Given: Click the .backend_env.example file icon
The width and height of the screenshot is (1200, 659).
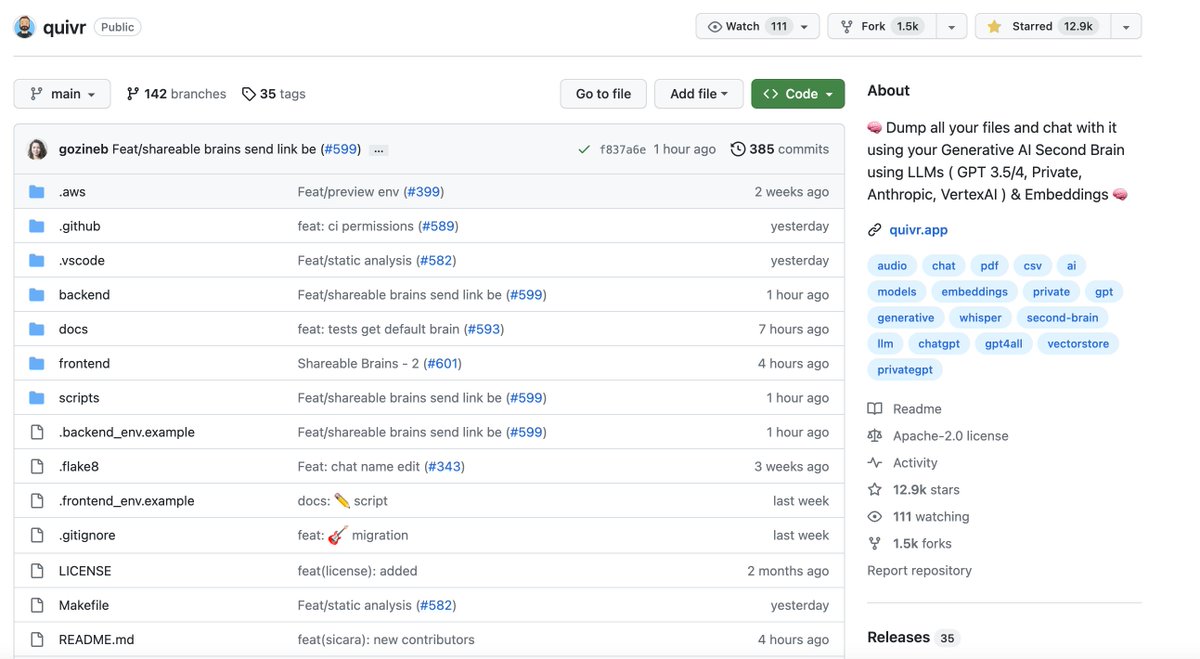Looking at the screenshot, I should pyautogui.click(x=37, y=432).
